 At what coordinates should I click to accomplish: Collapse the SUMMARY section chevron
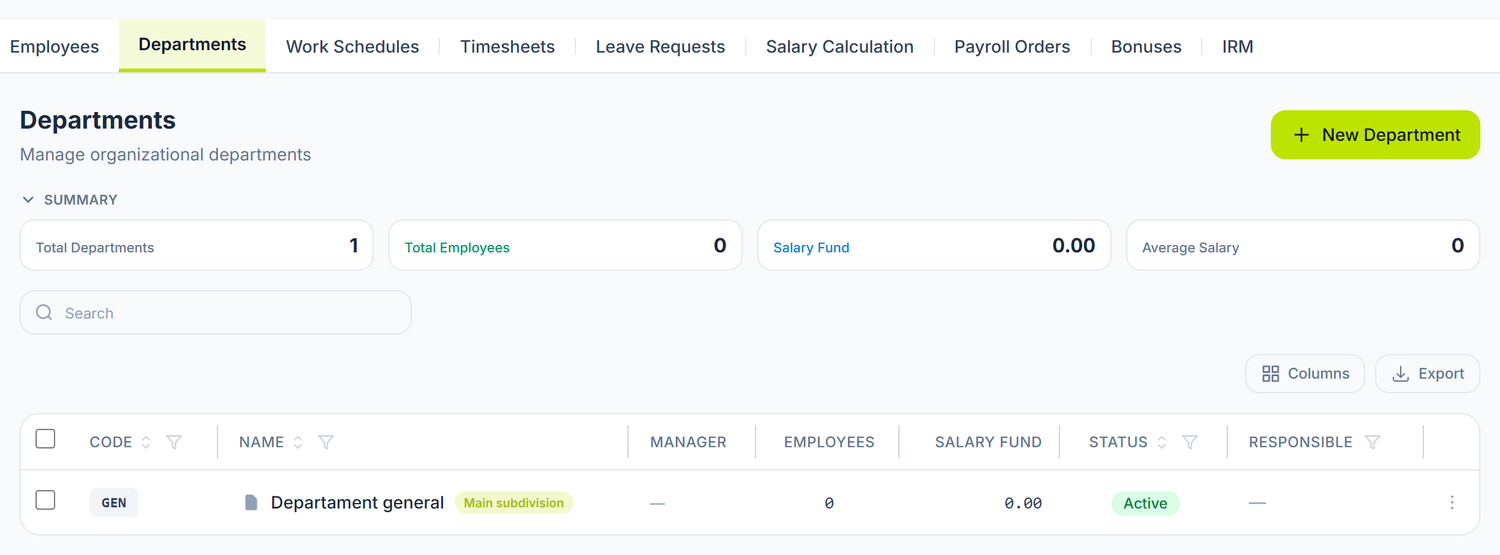28,200
